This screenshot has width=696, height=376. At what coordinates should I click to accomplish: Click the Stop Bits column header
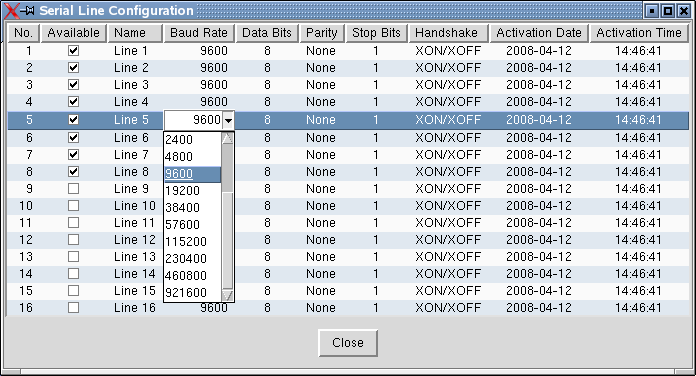pyautogui.click(x=376, y=33)
